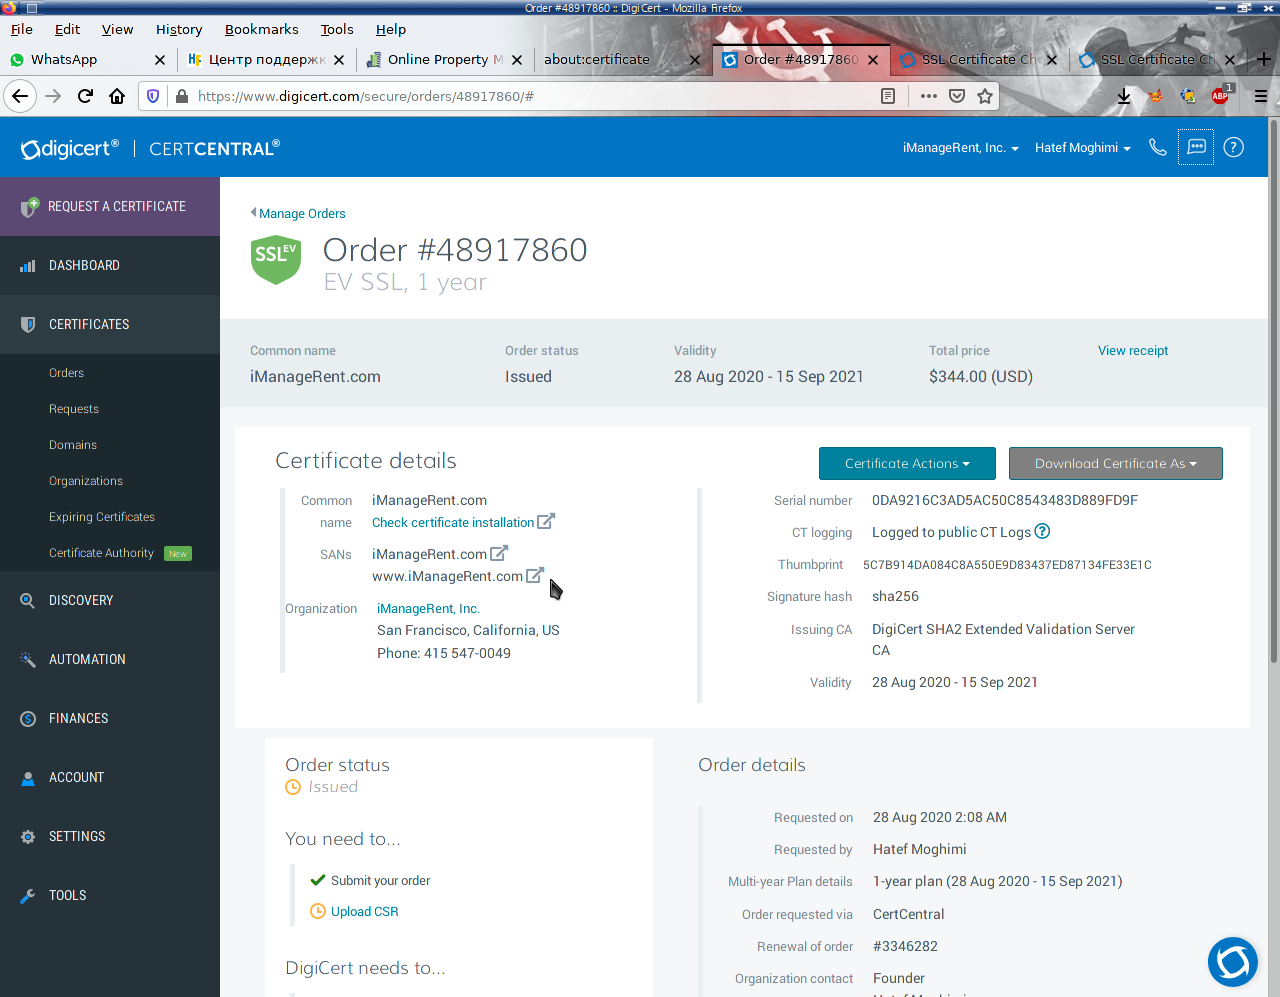Image resolution: width=1280 pixels, height=997 pixels.
Task: Expand the Hatef Moghimi user dropdown
Action: coord(1083,147)
